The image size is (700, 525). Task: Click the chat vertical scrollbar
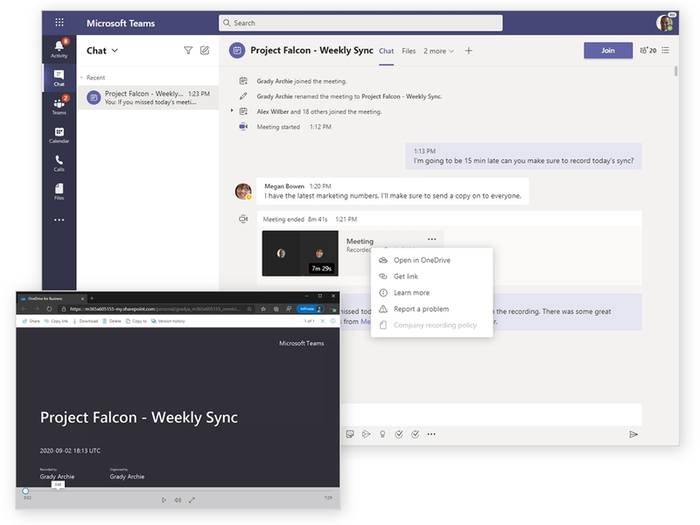click(676, 71)
